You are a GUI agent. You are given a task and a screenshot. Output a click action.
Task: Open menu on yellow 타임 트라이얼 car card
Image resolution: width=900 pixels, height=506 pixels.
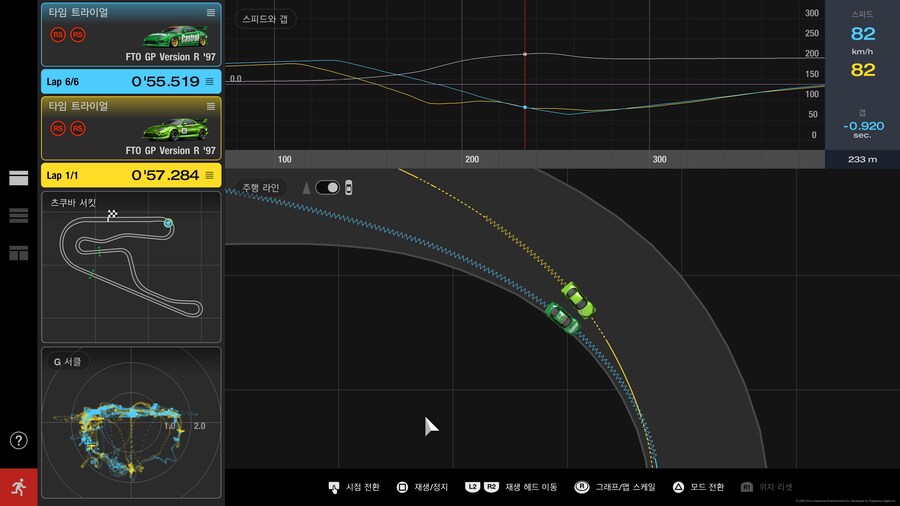click(210, 106)
